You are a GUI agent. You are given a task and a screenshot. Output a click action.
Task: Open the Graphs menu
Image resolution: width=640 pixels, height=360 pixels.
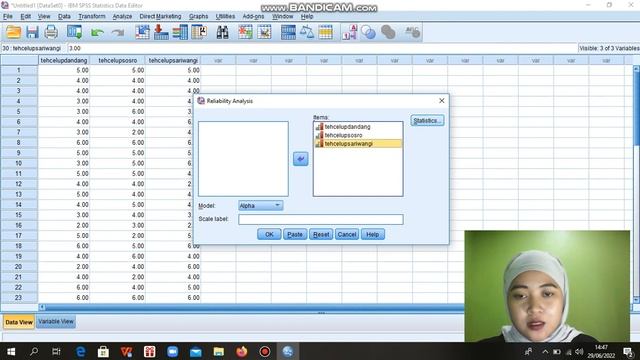(x=198, y=16)
